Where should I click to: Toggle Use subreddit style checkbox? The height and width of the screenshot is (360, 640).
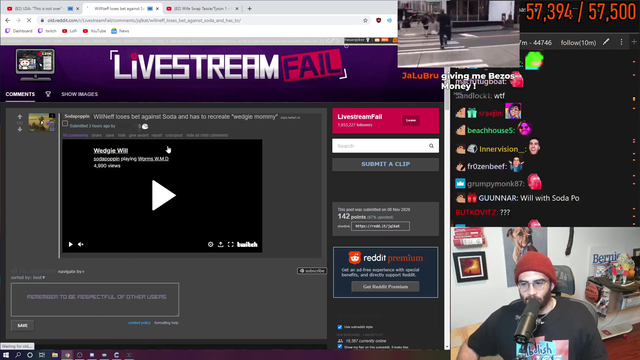(340, 327)
